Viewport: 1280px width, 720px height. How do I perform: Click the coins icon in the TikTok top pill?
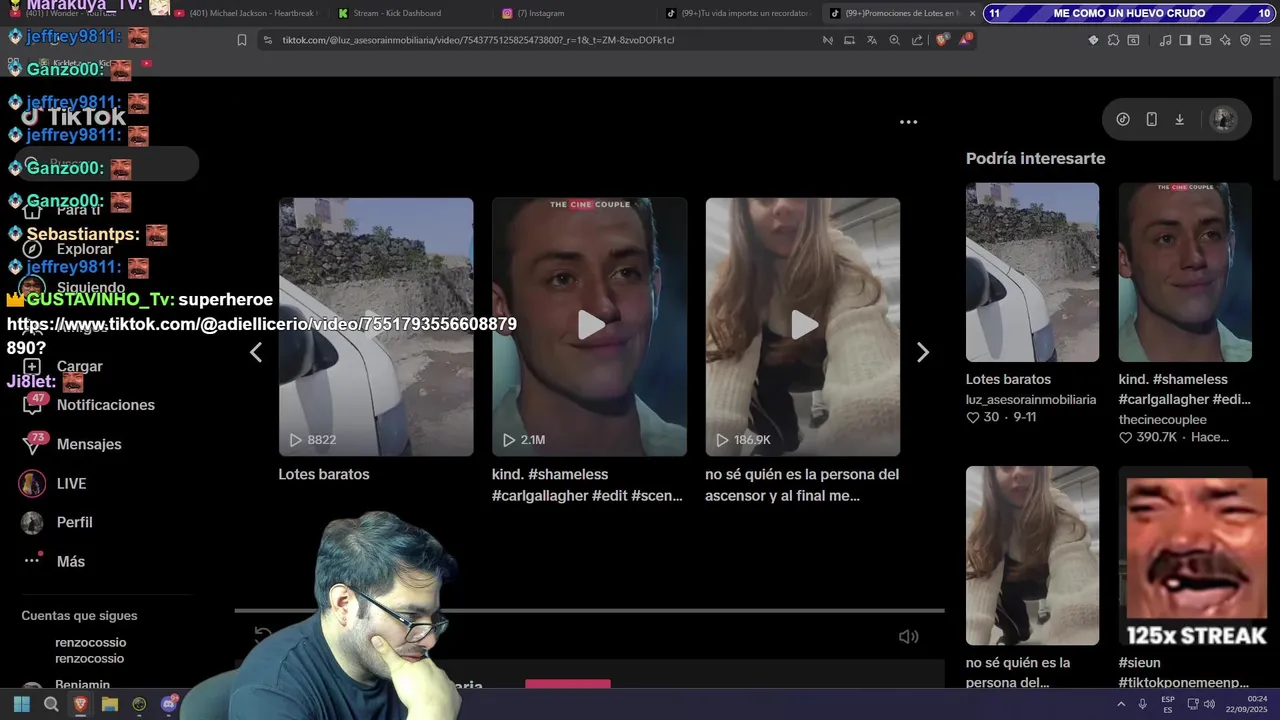click(x=1123, y=119)
